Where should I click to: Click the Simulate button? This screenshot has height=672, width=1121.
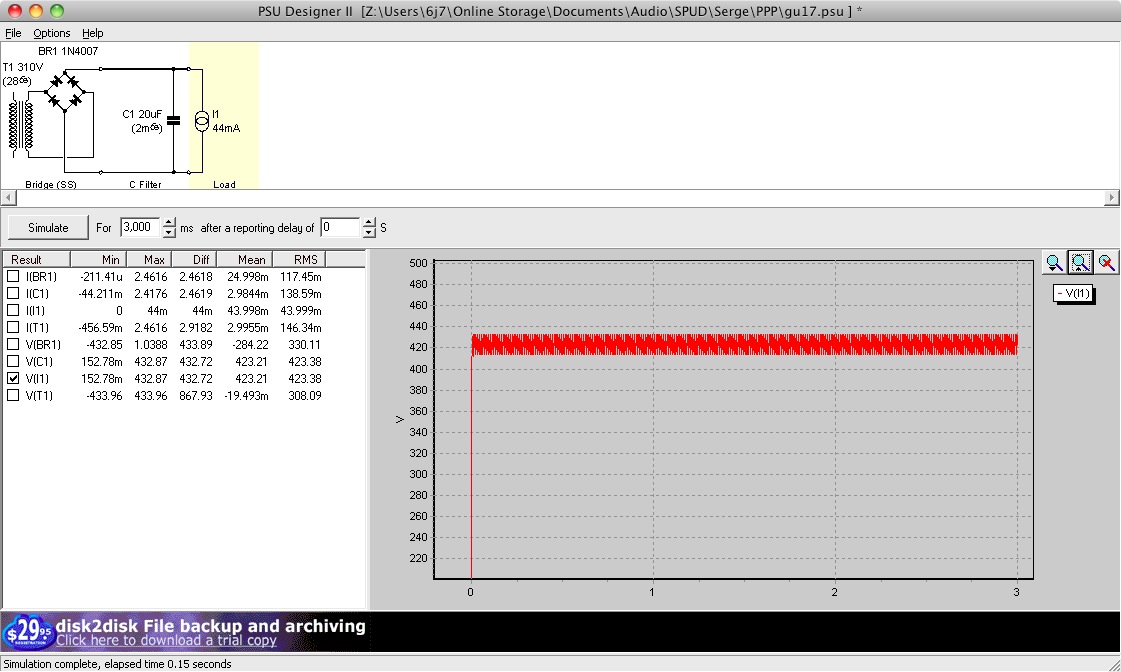tap(48, 227)
